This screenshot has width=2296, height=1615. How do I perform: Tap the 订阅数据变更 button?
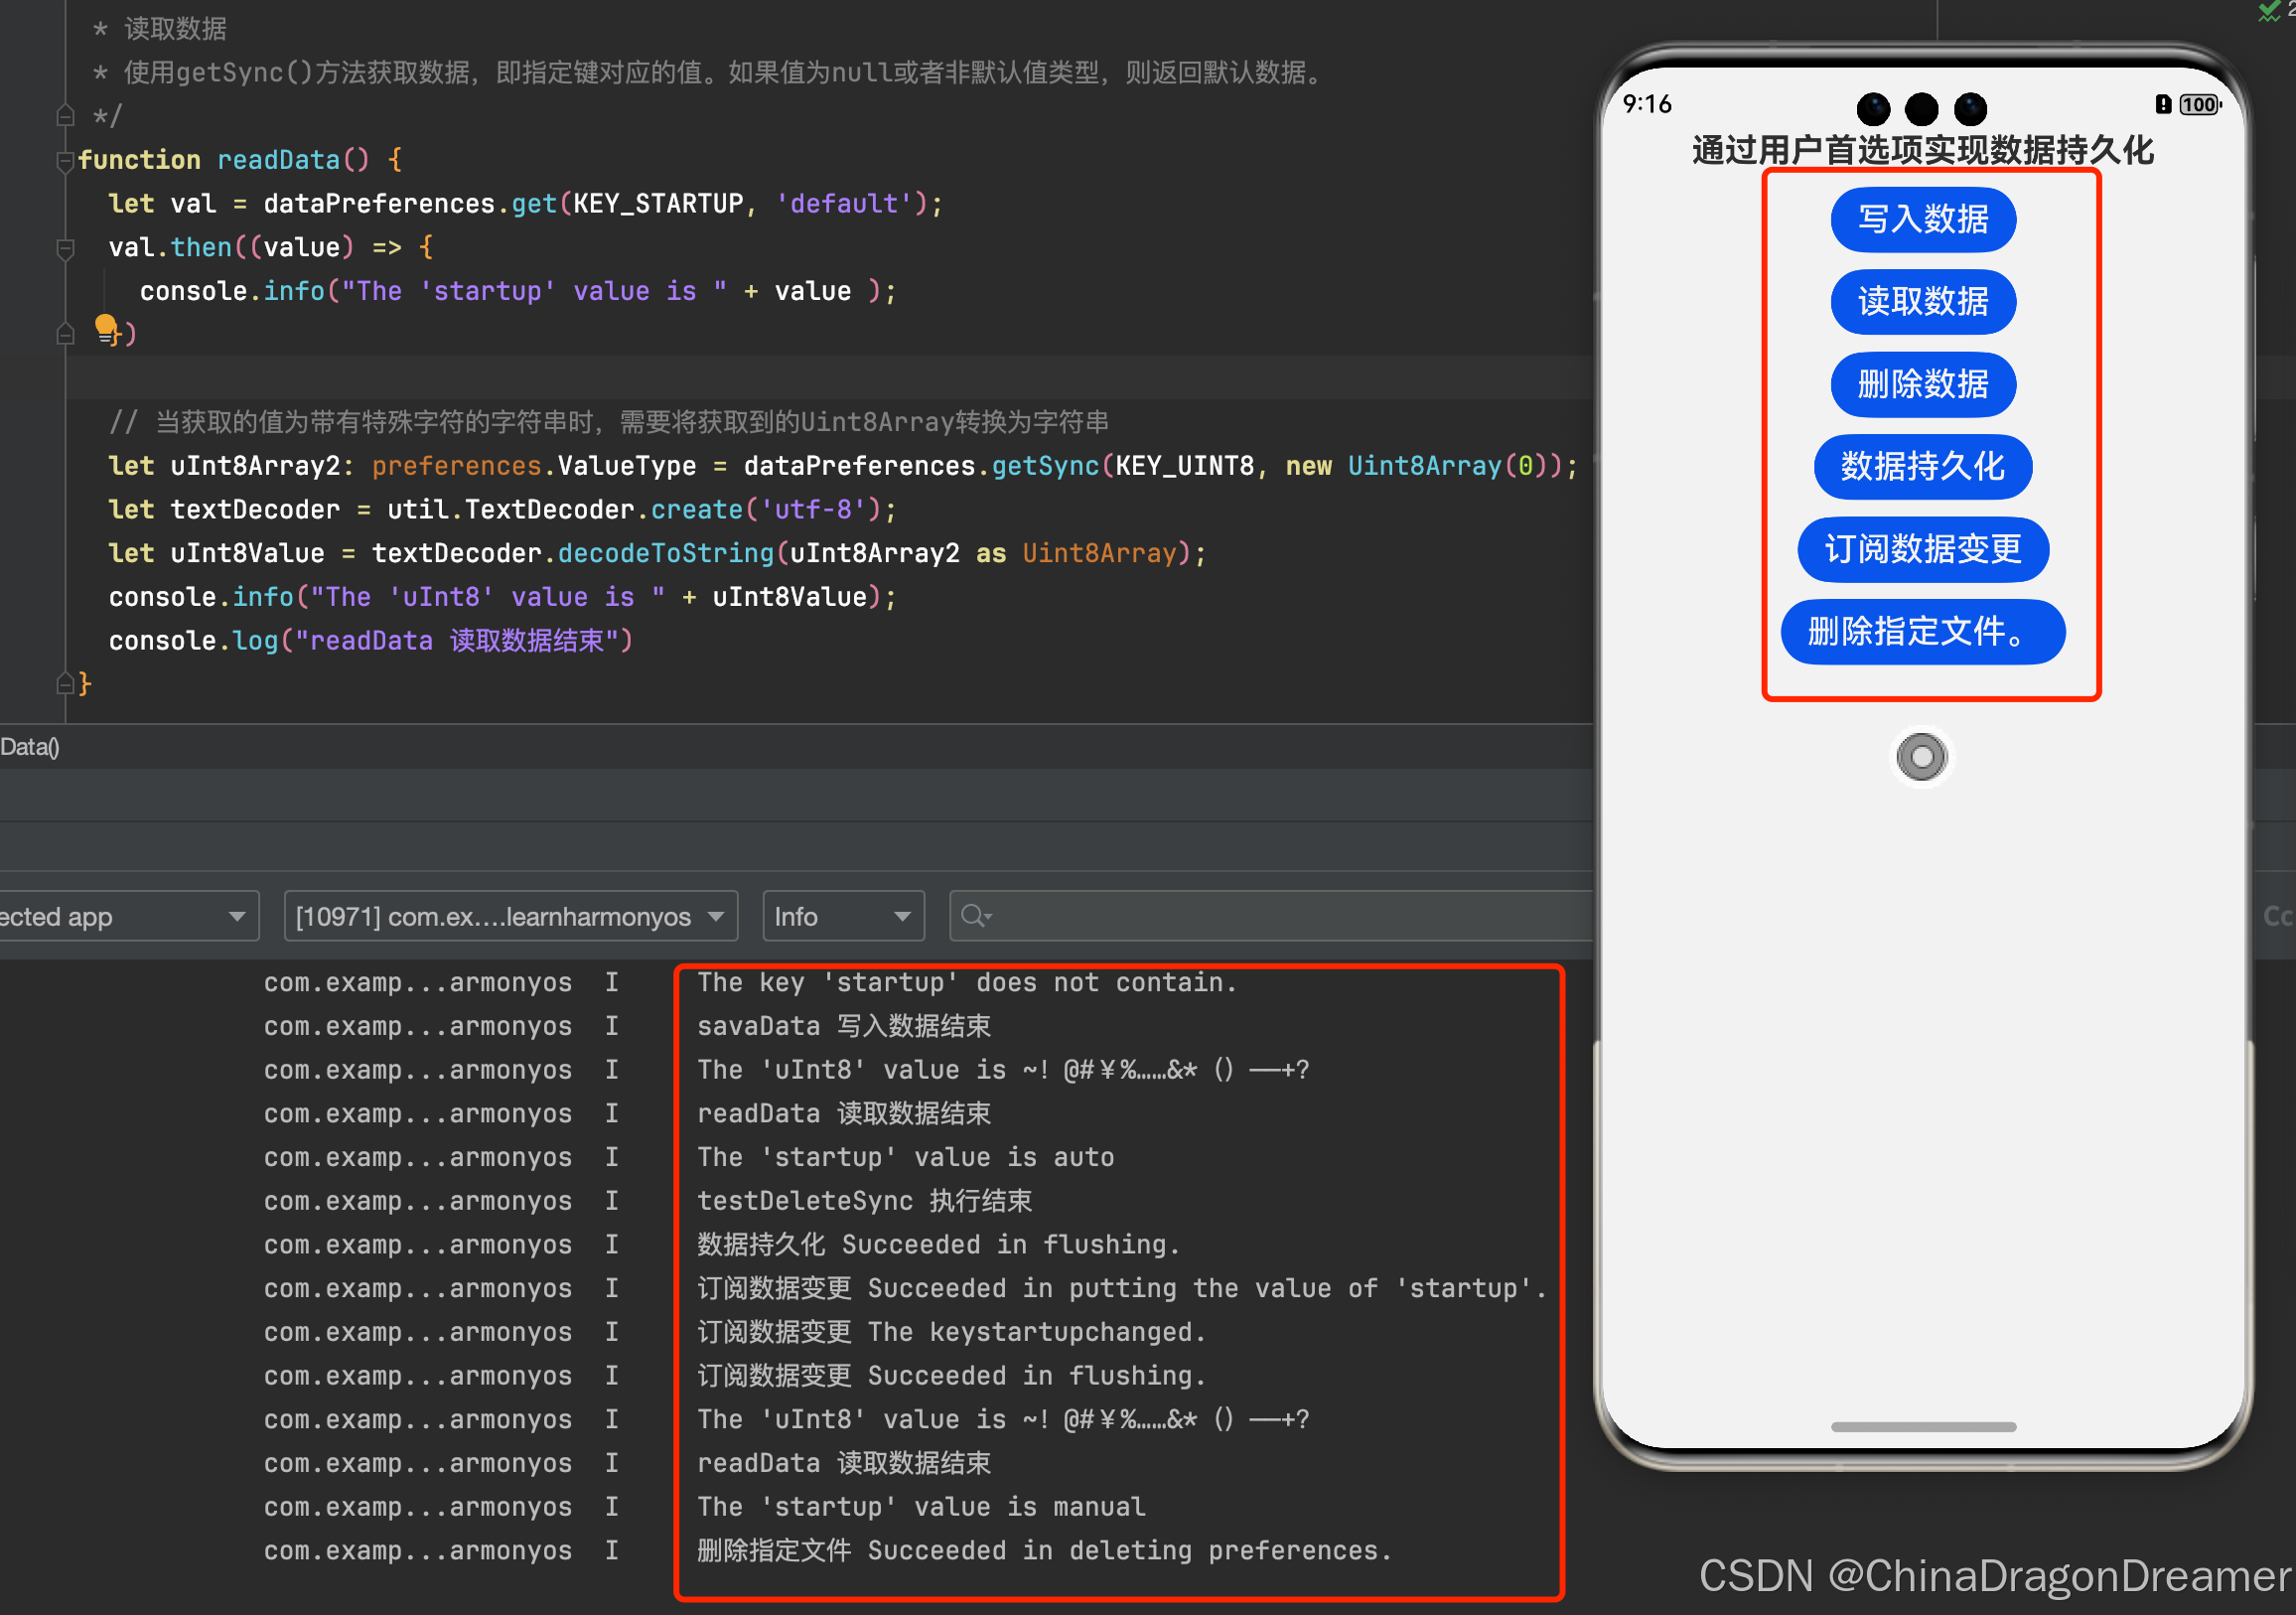click(x=1922, y=549)
